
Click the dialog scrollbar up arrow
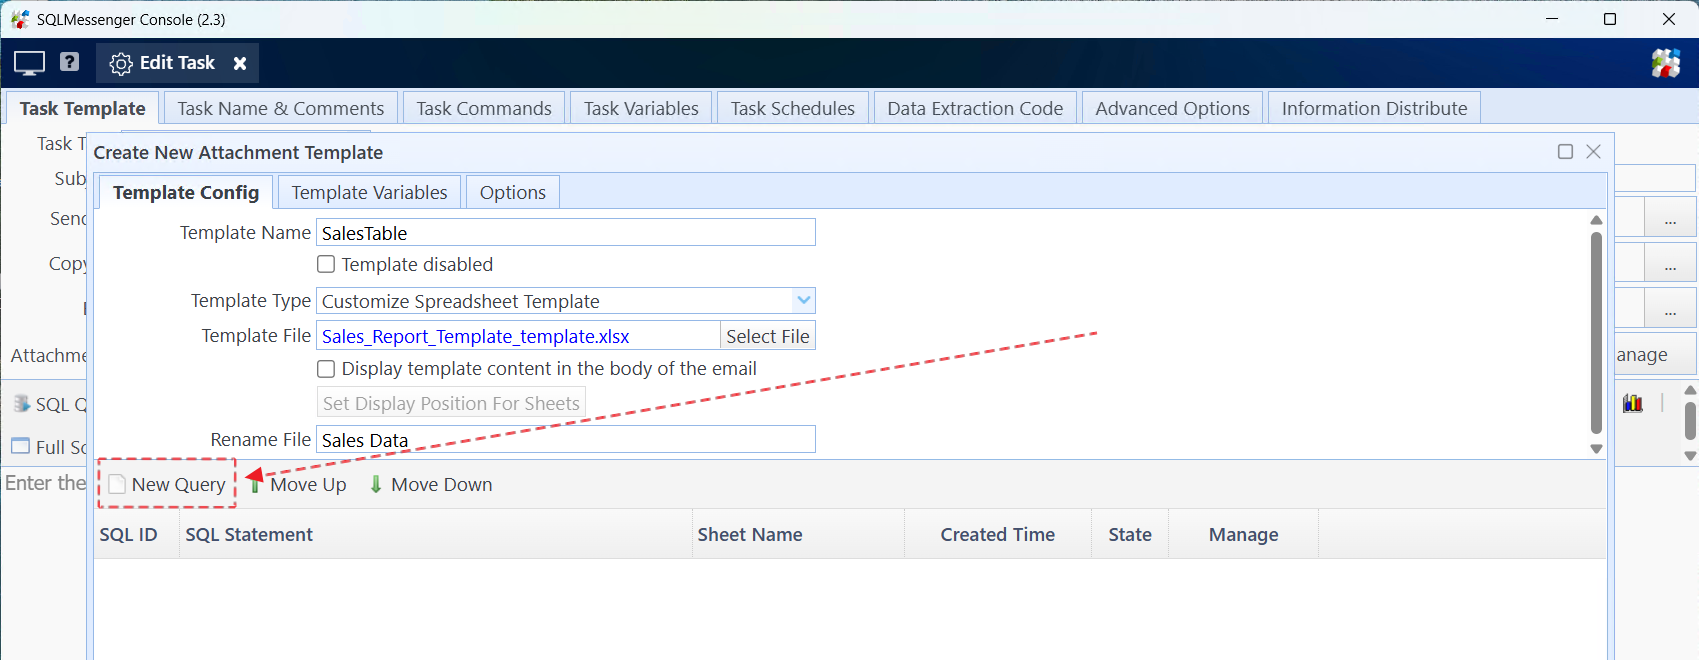(x=1596, y=220)
